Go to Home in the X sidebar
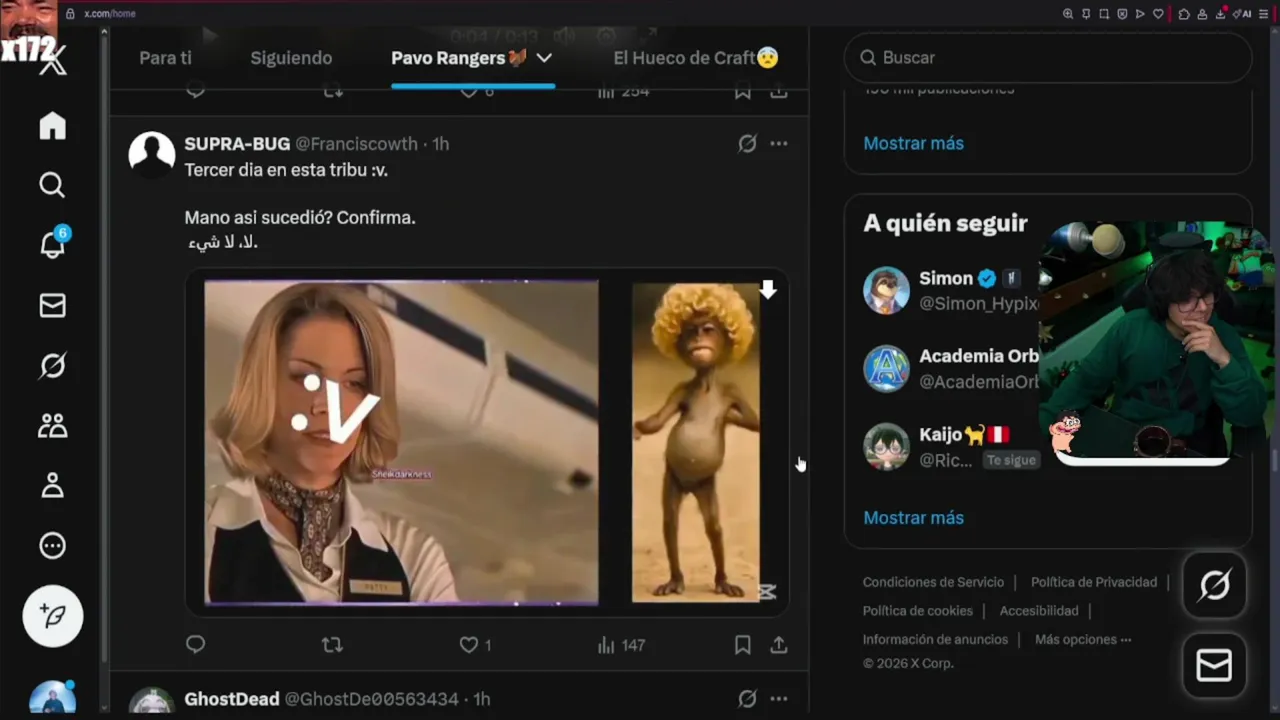The image size is (1280, 720). pyautogui.click(x=52, y=125)
